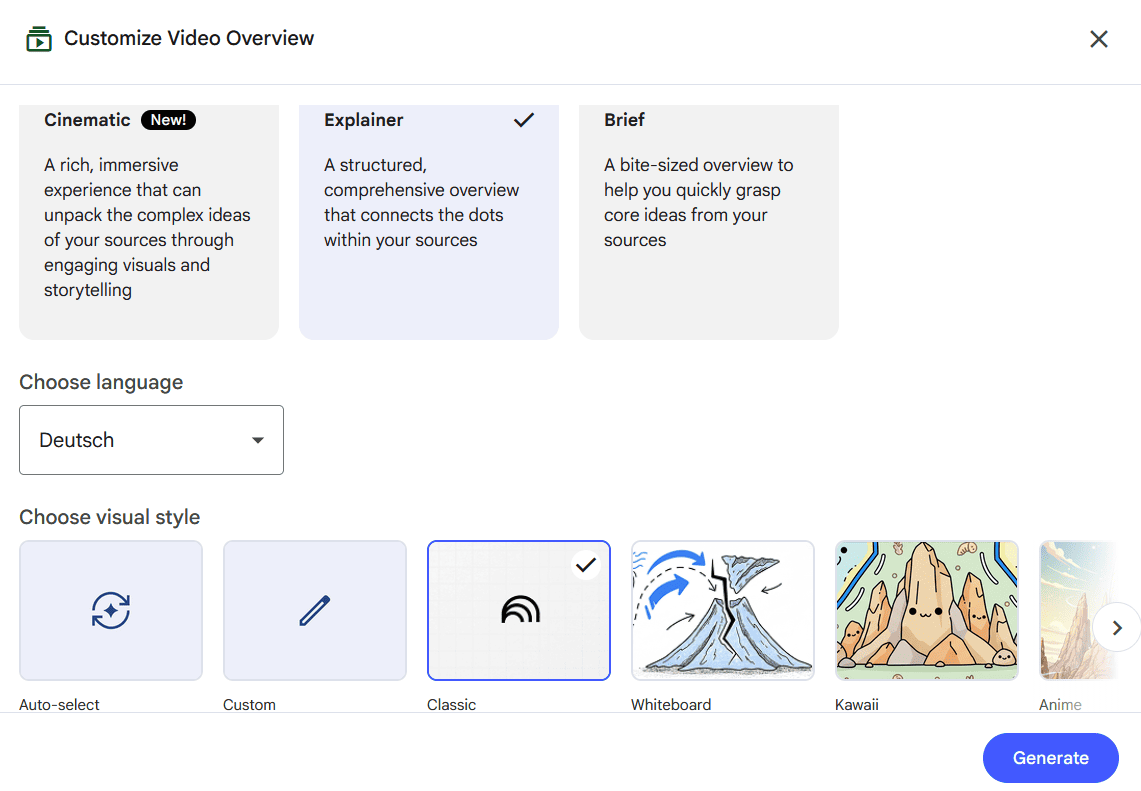Click the Custom style pencil icon
This screenshot has width=1141, height=791.
click(x=314, y=610)
